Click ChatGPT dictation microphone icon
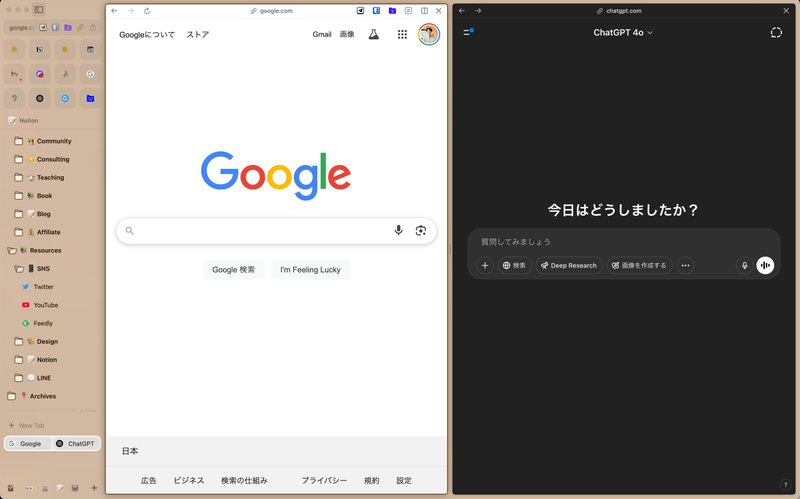 click(x=744, y=265)
